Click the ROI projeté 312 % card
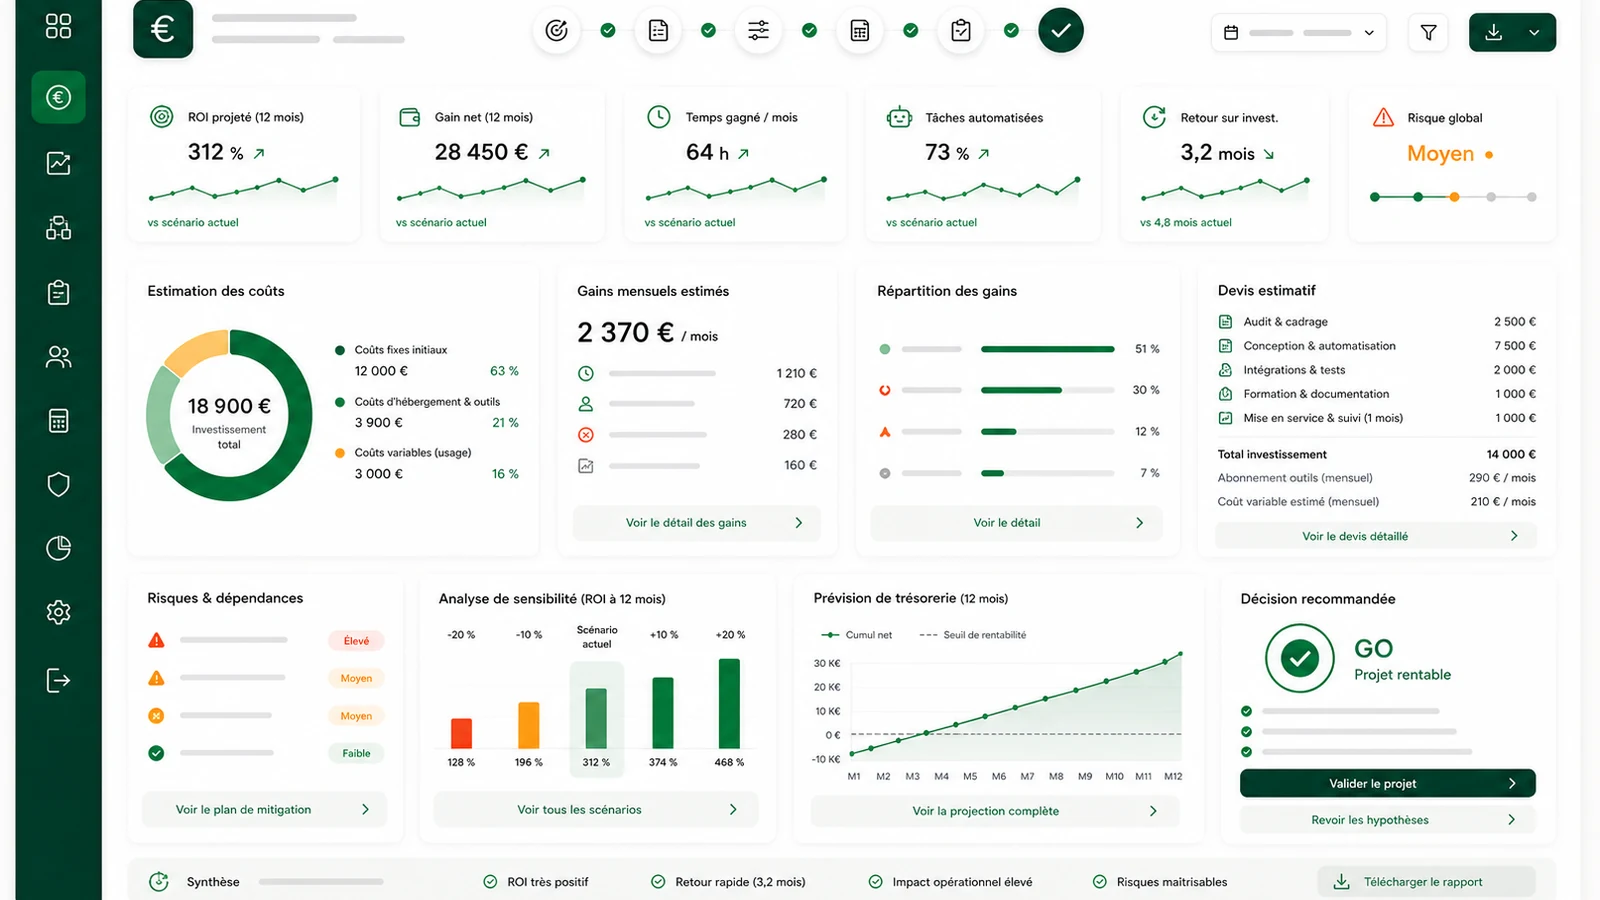 (244, 166)
